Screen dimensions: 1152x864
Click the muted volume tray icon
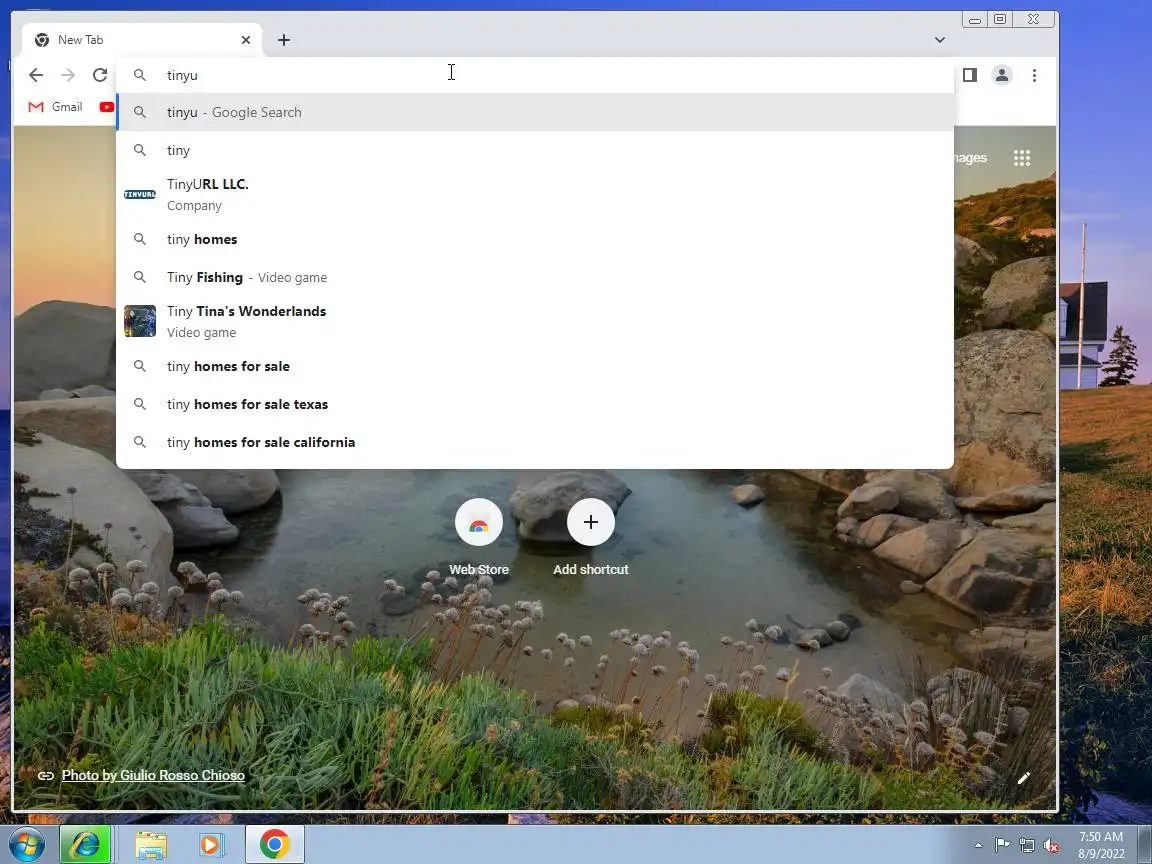(1051, 845)
